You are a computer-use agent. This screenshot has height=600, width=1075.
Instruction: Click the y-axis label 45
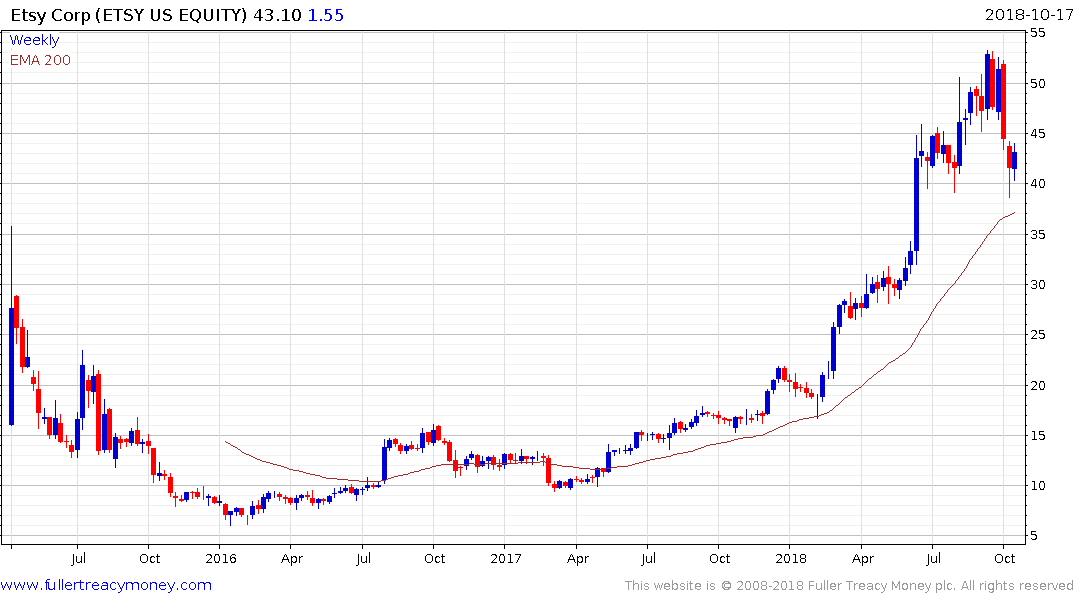(x=1037, y=134)
